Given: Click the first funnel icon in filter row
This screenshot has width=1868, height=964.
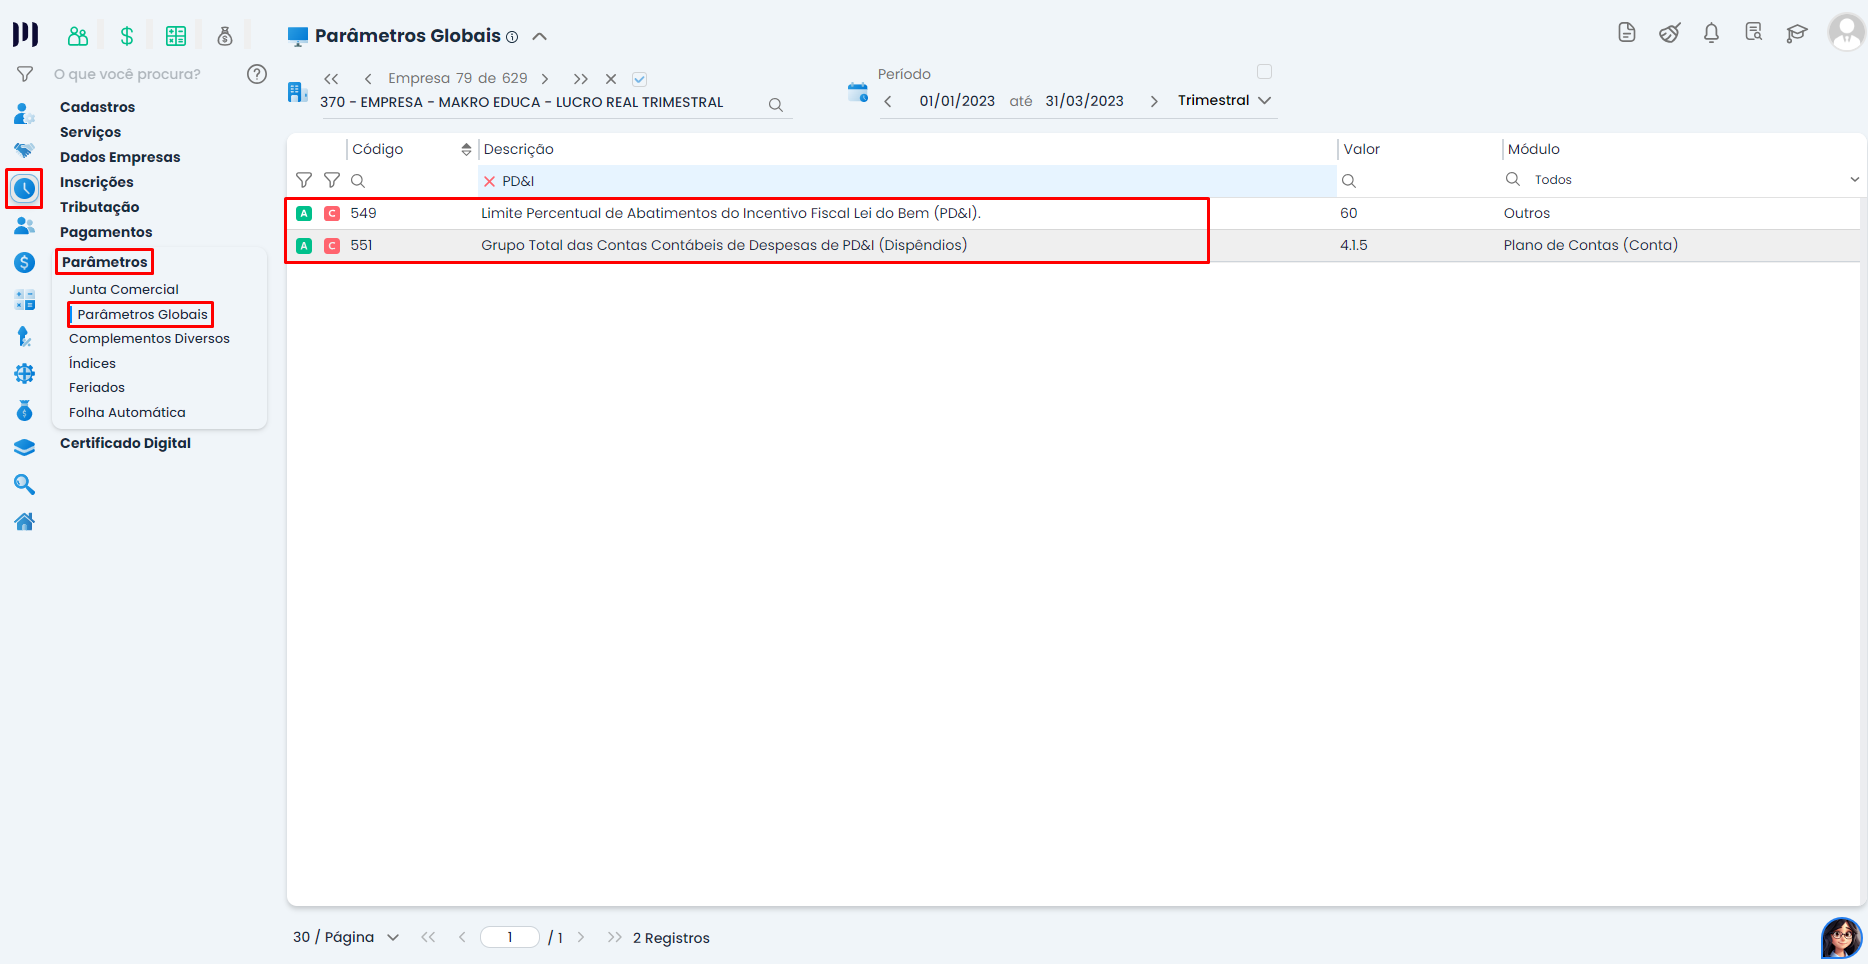Looking at the screenshot, I should [x=304, y=181].
